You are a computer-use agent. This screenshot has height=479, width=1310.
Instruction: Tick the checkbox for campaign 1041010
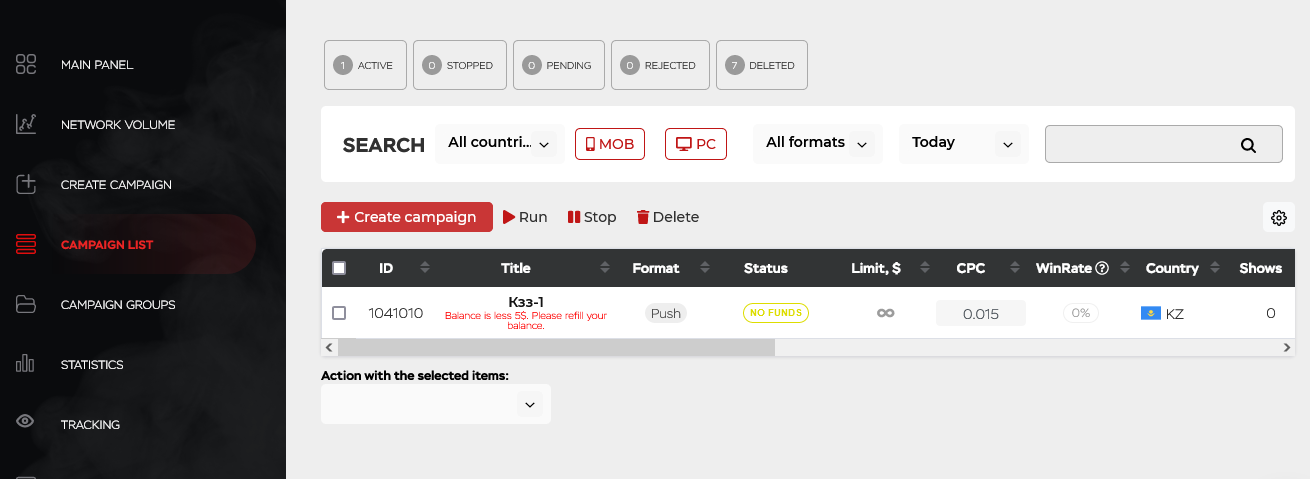[x=339, y=313]
